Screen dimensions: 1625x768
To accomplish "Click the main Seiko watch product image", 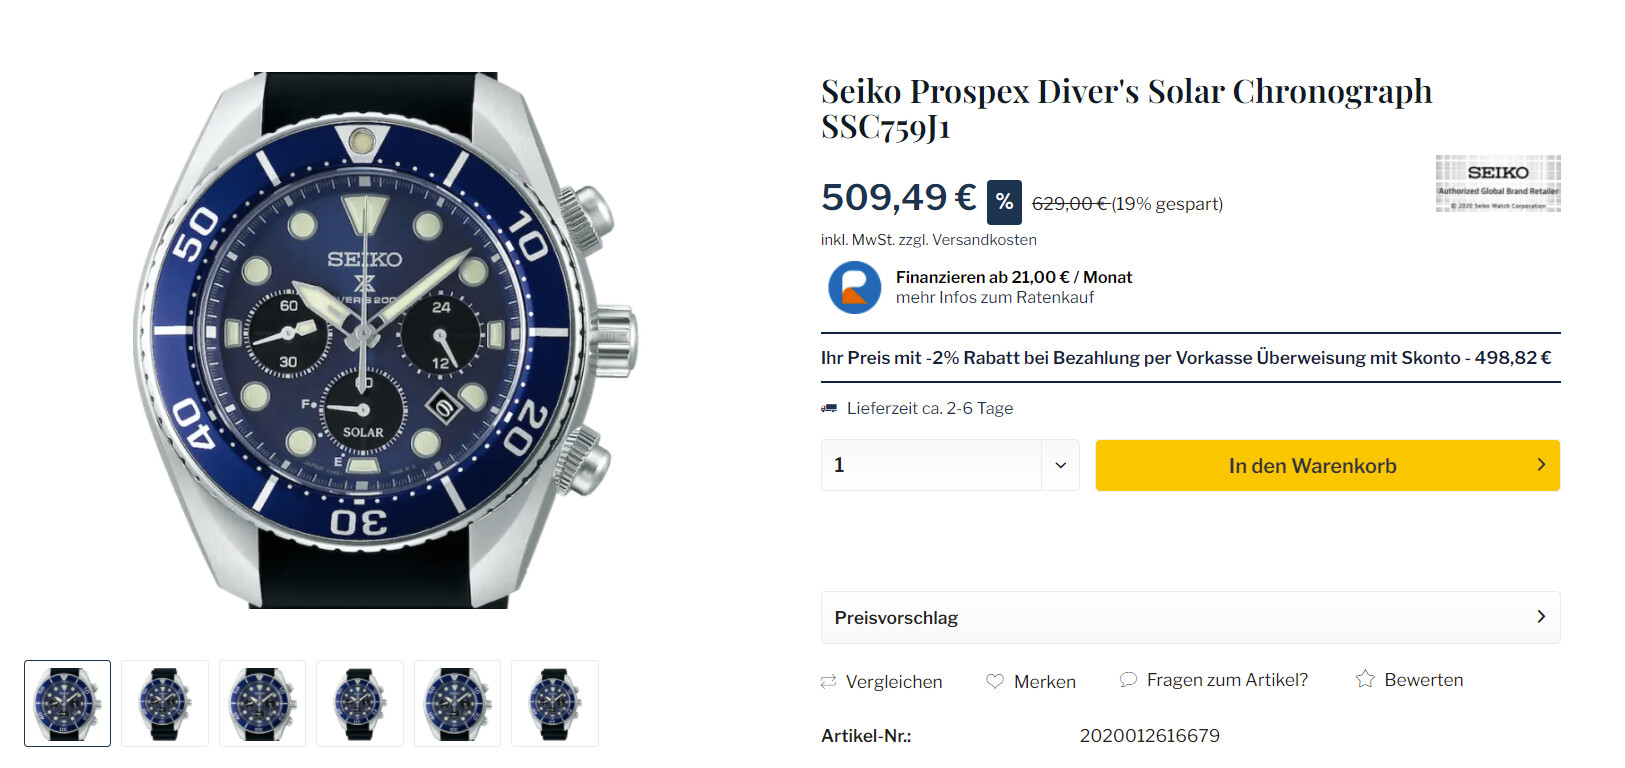I will 385,340.
